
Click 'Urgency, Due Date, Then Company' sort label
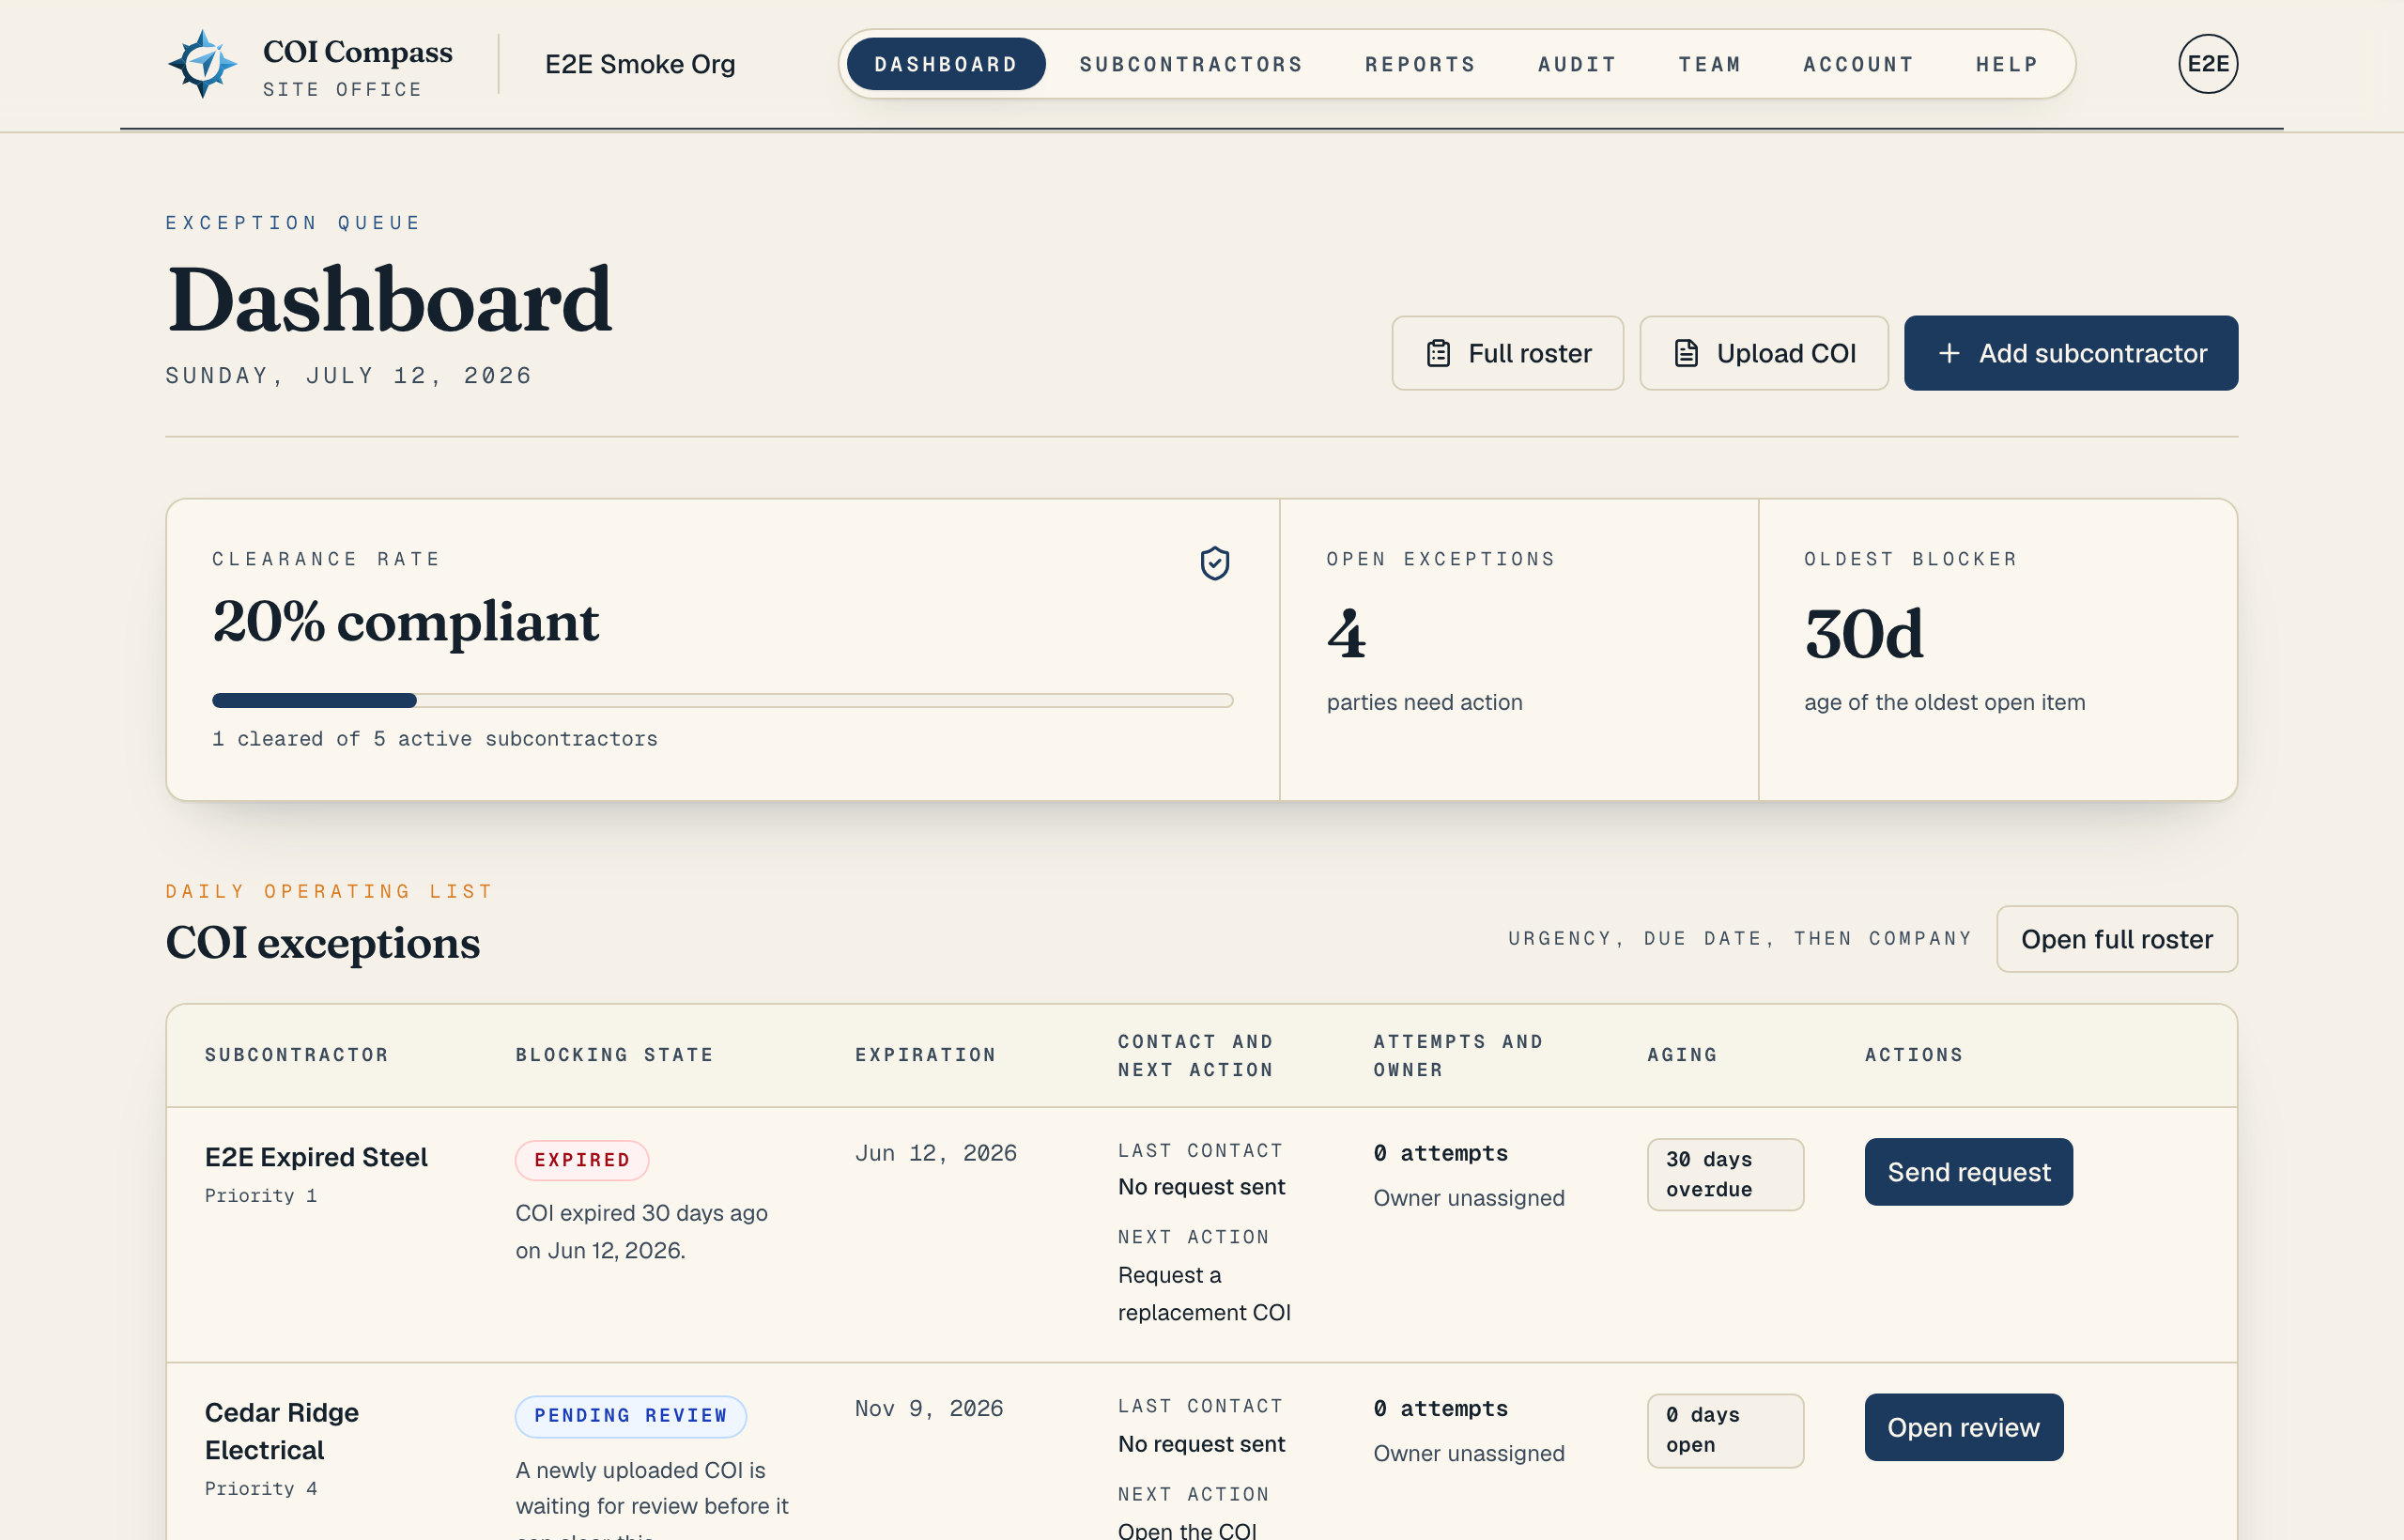[1740, 939]
